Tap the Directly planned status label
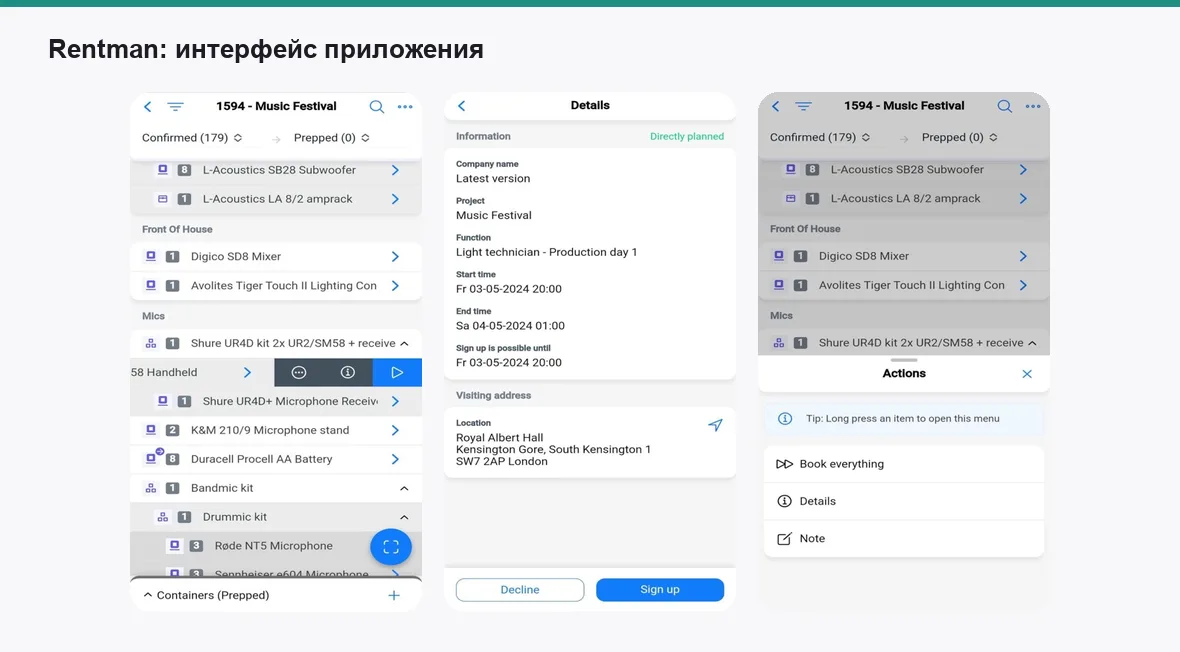Screen dimensions: 1180x652 pos(687,136)
